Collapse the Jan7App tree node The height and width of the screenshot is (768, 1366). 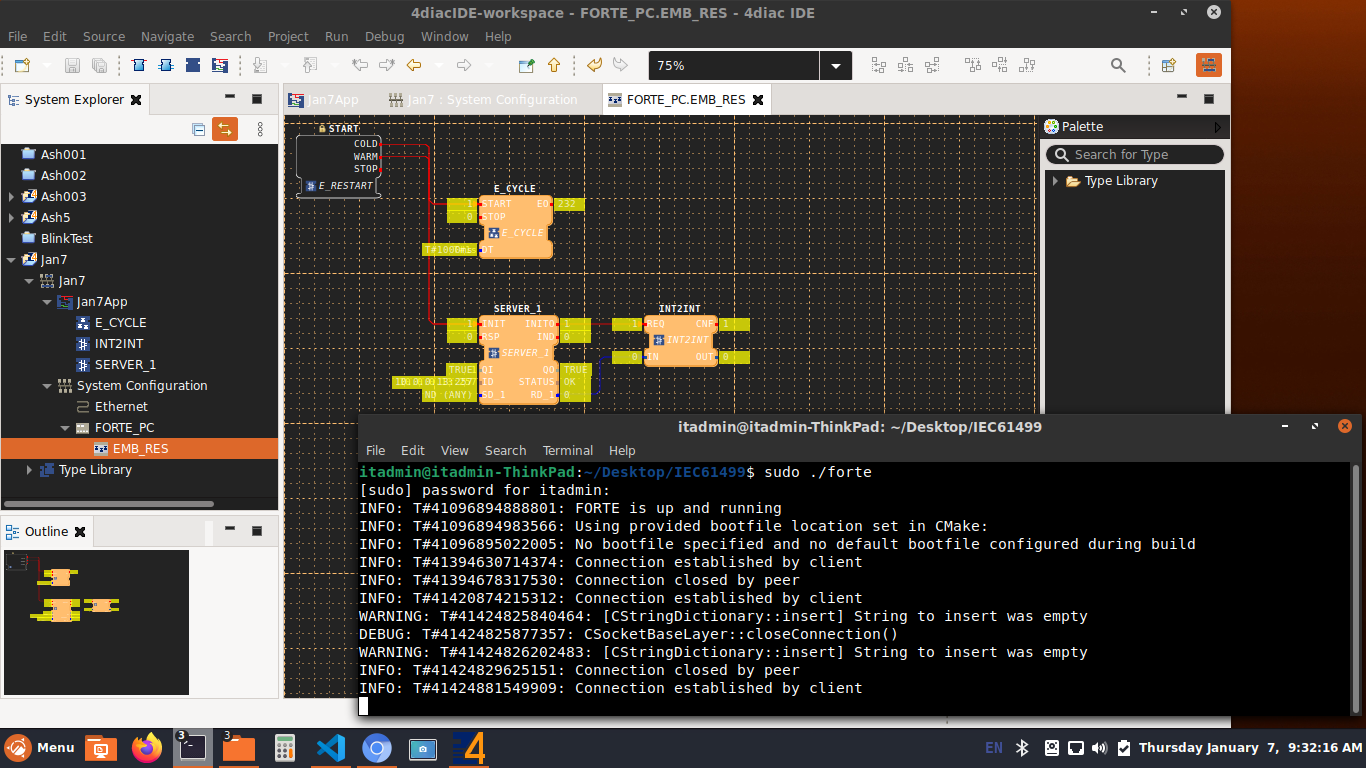pos(47,302)
